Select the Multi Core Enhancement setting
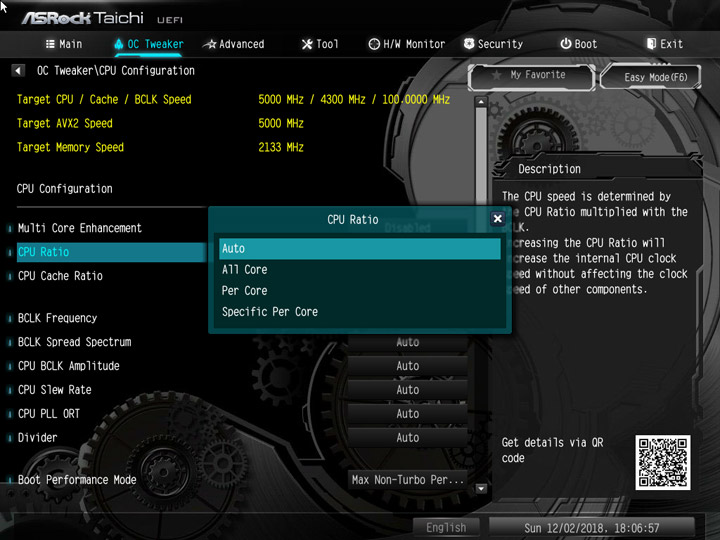The height and width of the screenshot is (540, 720). coord(79,228)
